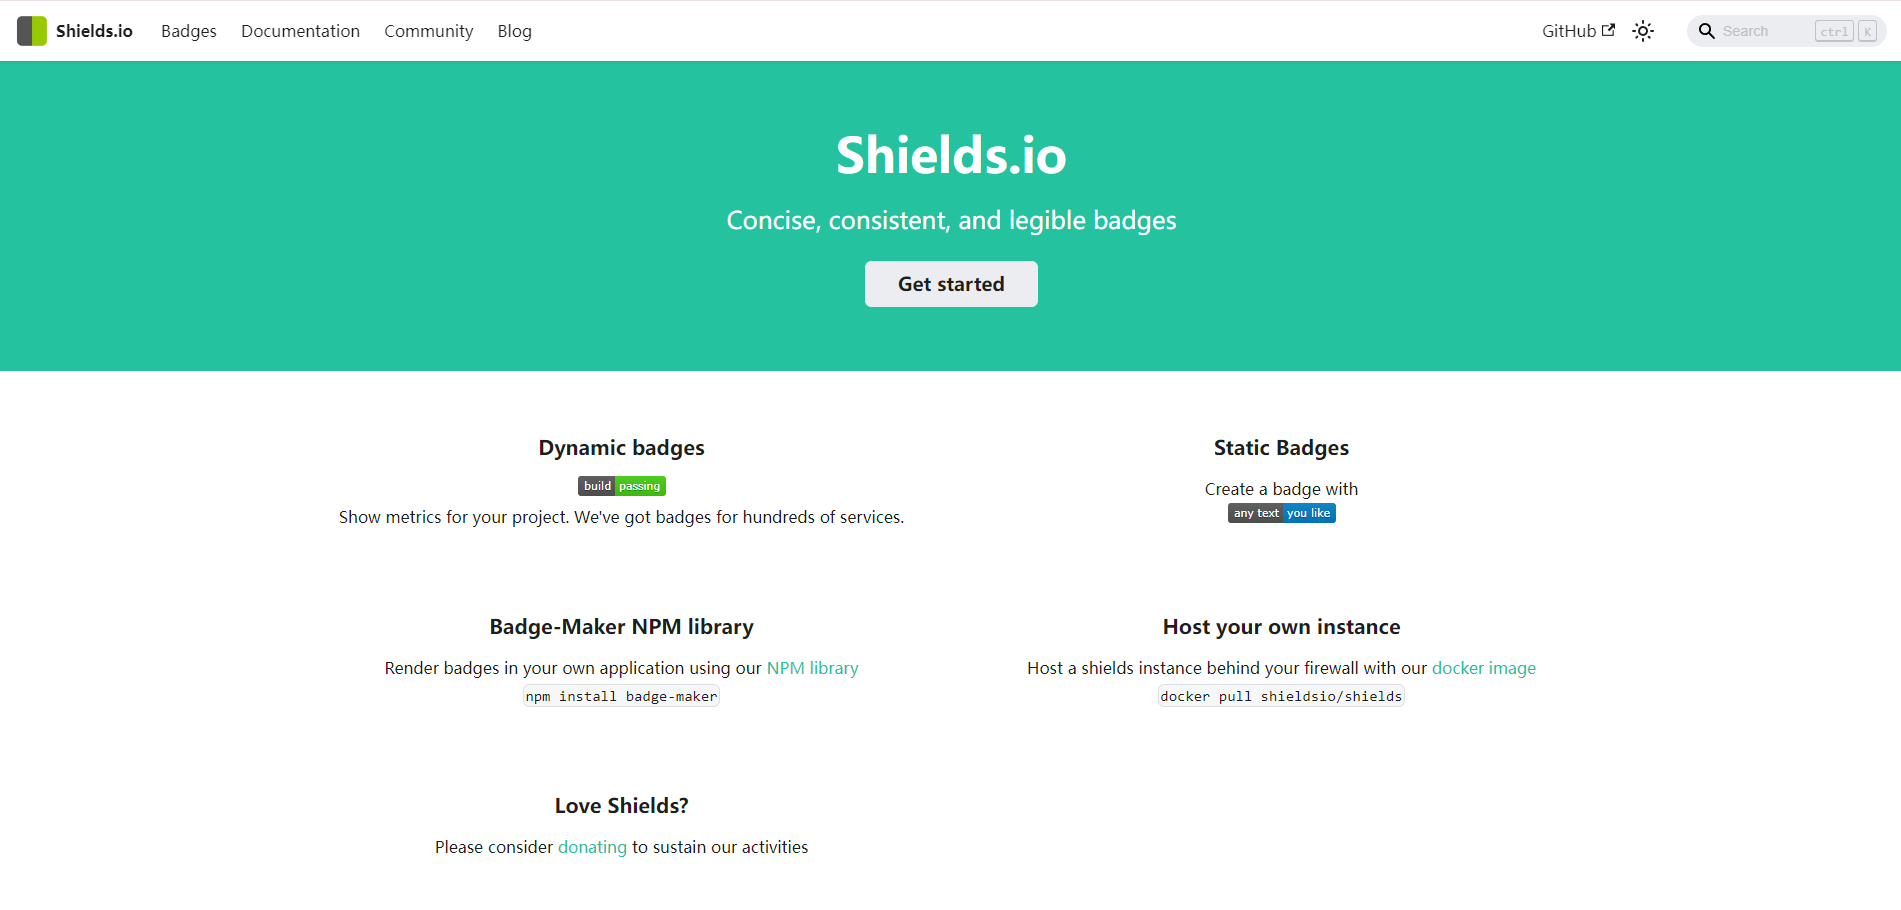Click the Shields.io navbar brand text

[94, 31]
